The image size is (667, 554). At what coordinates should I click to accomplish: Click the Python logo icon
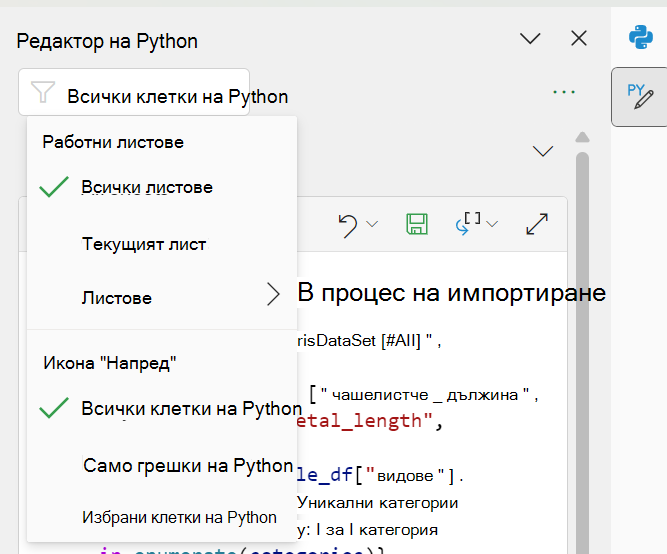(x=641, y=37)
